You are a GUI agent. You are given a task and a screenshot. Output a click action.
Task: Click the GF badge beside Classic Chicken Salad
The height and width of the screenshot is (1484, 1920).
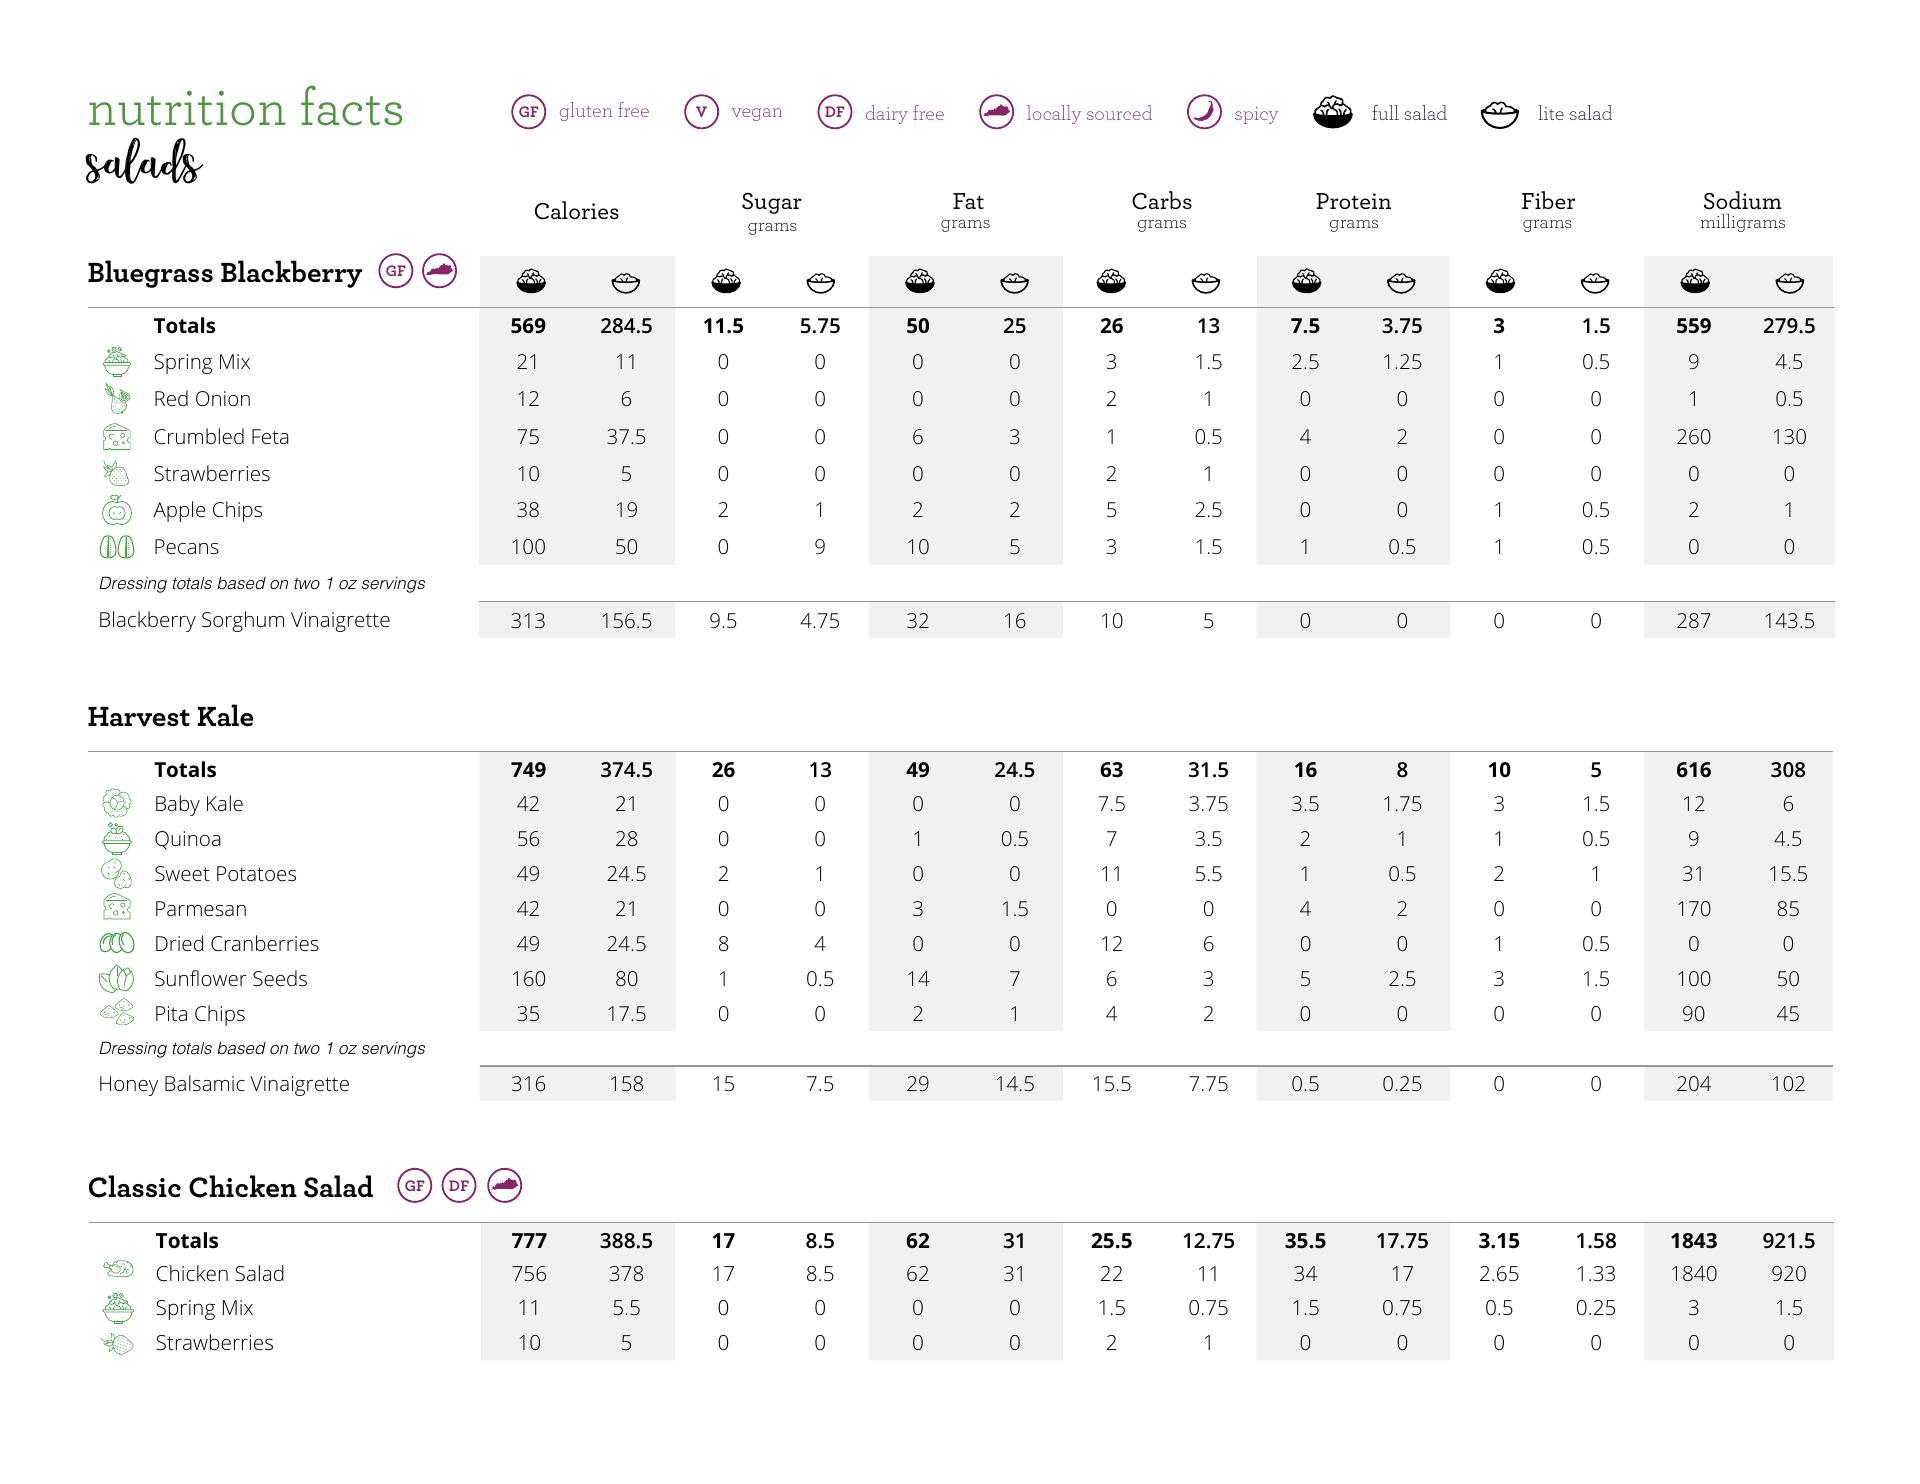414,1186
